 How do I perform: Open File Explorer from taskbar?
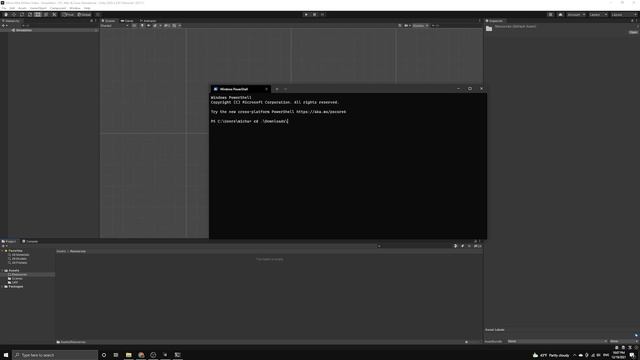[129, 355]
